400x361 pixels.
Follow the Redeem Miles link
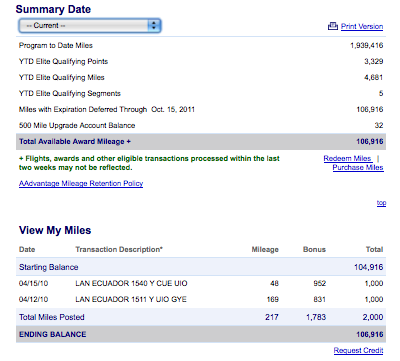click(x=347, y=159)
